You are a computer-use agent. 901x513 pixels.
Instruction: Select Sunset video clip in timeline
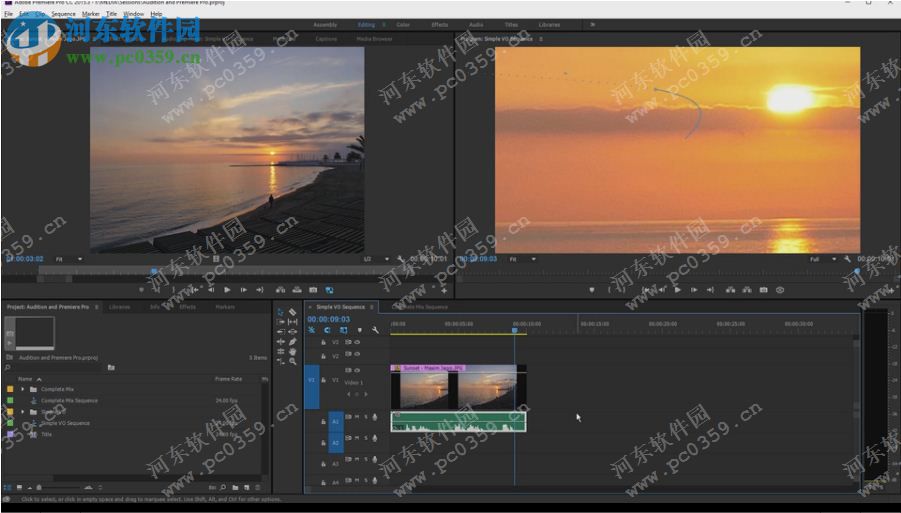pos(458,387)
